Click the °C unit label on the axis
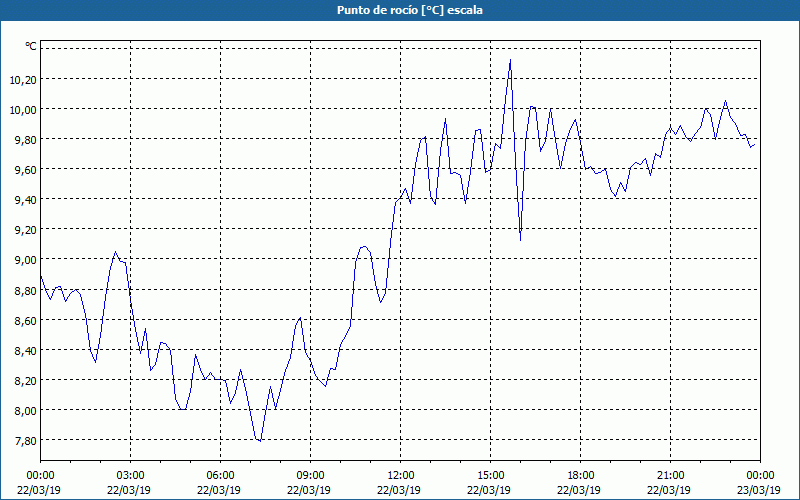The height and width of the screenshot is (500, 800). 31,46
